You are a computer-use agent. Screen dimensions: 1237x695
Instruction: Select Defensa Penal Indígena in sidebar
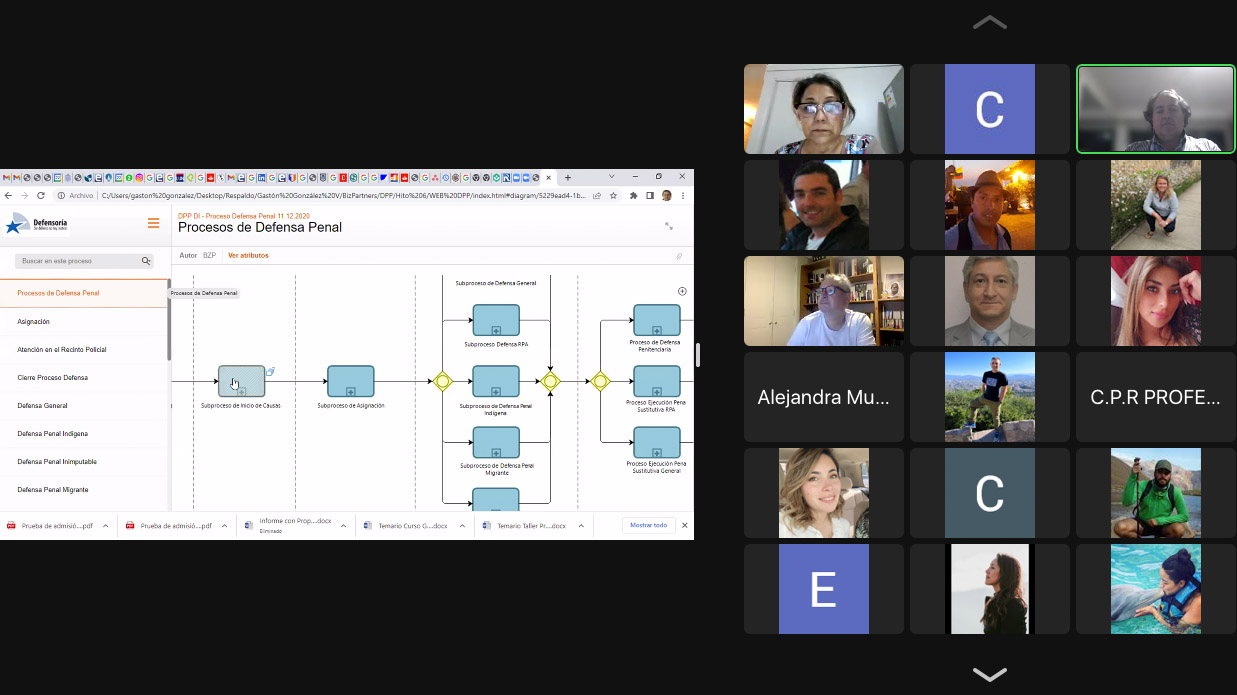tap(52, 433)
